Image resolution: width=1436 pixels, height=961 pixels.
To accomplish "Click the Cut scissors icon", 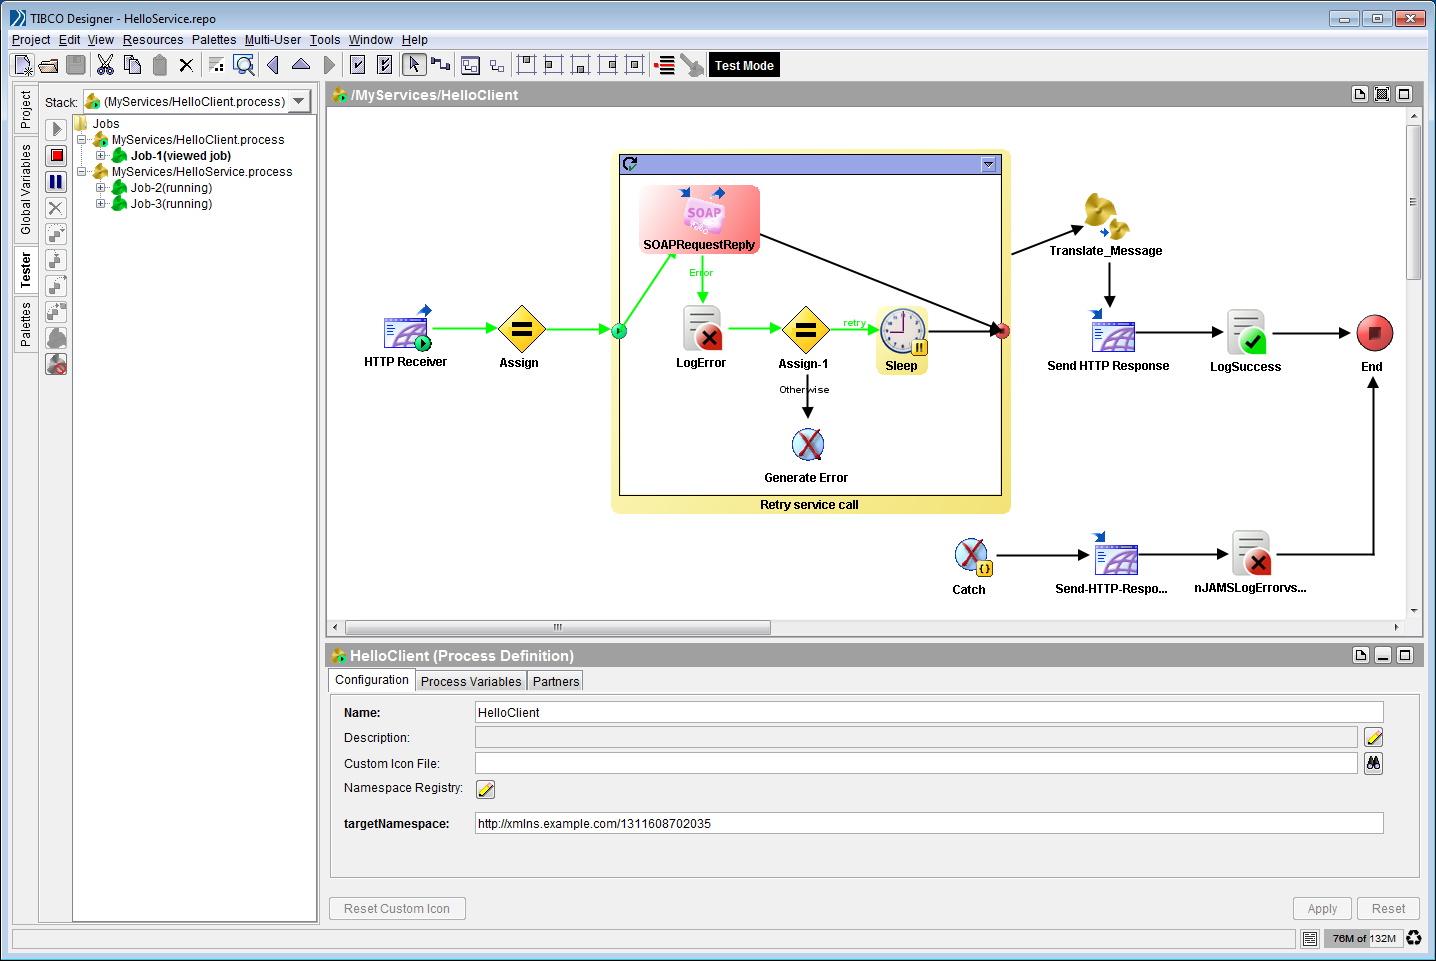I will [x=105, y=65].
